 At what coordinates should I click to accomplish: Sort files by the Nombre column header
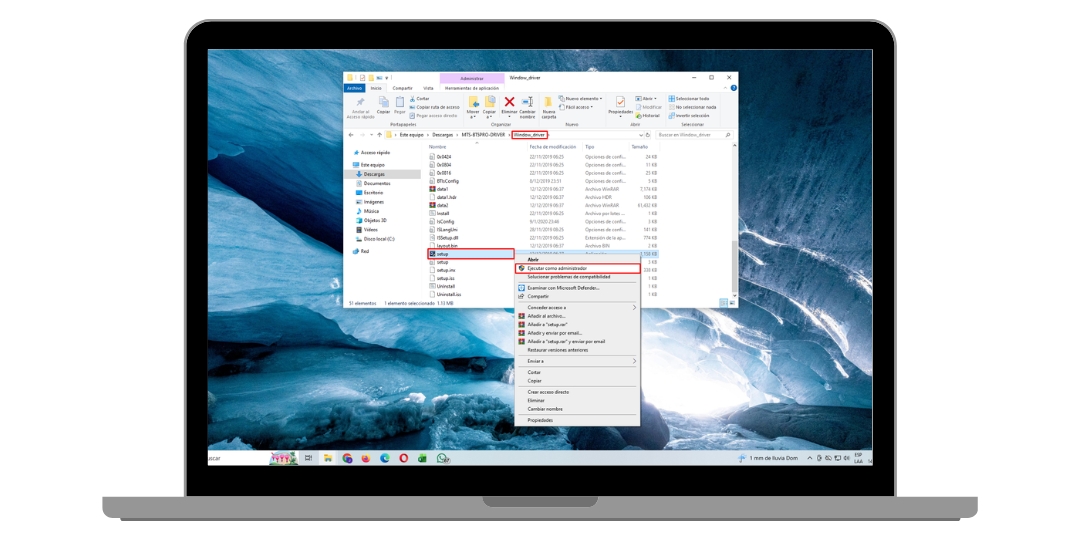click(x=438, y=147)
